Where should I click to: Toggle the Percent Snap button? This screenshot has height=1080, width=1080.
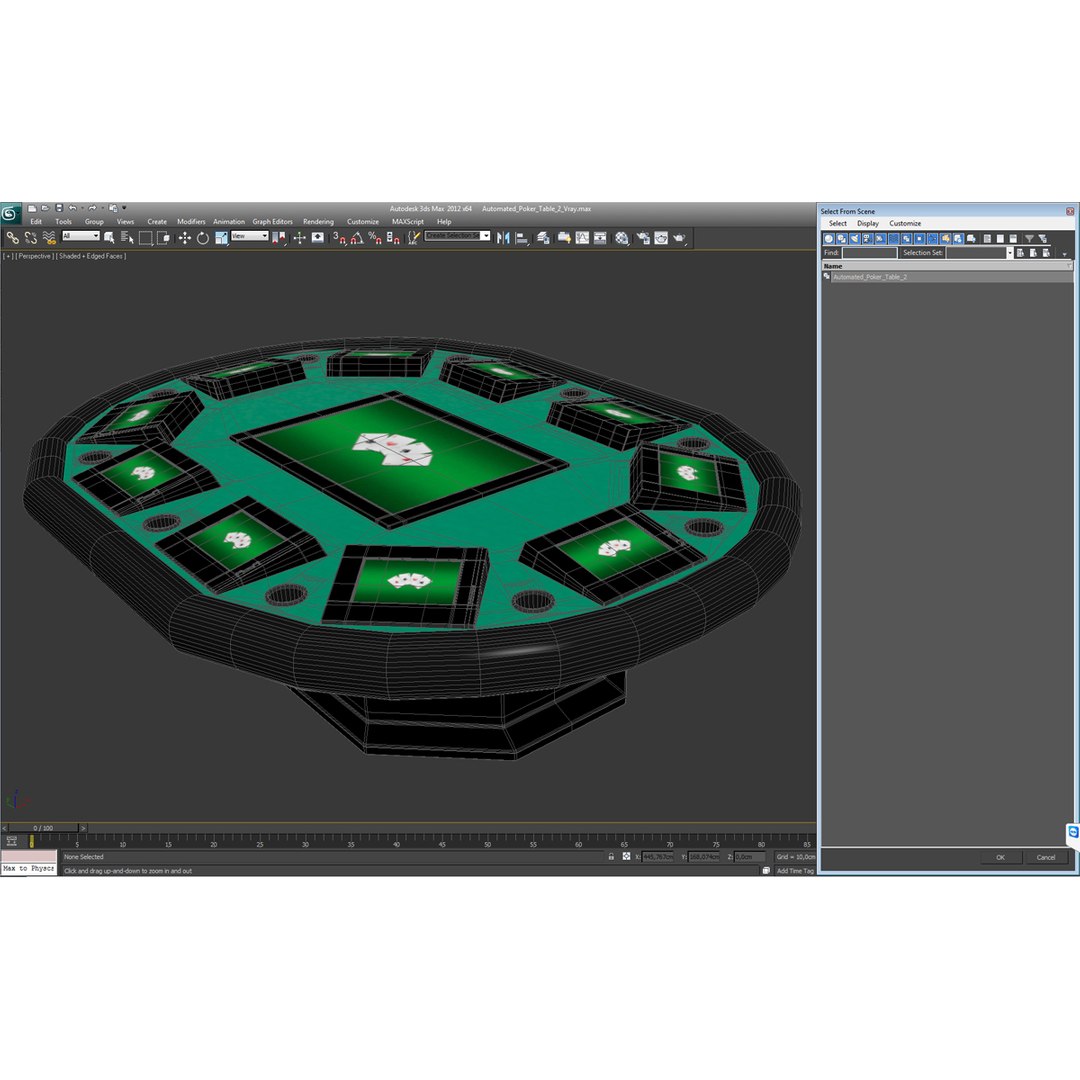pos(375,238)
